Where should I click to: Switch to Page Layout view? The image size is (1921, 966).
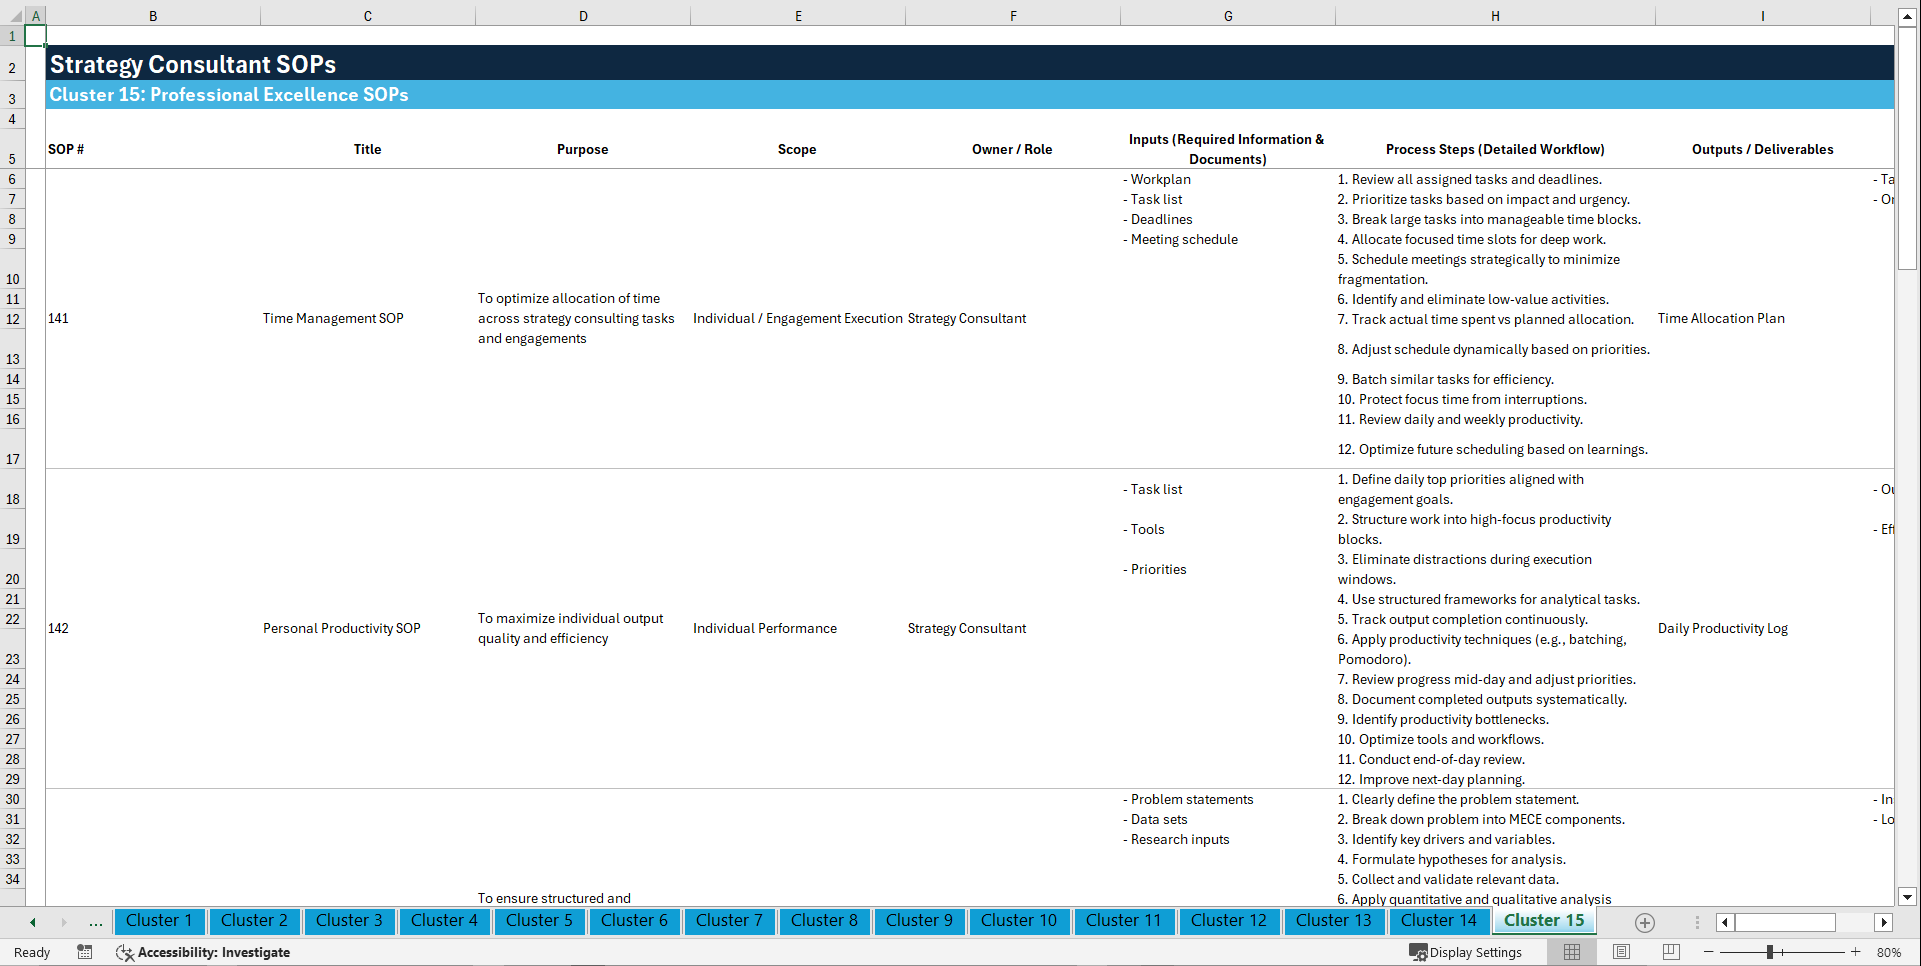tap(1620, 952)
